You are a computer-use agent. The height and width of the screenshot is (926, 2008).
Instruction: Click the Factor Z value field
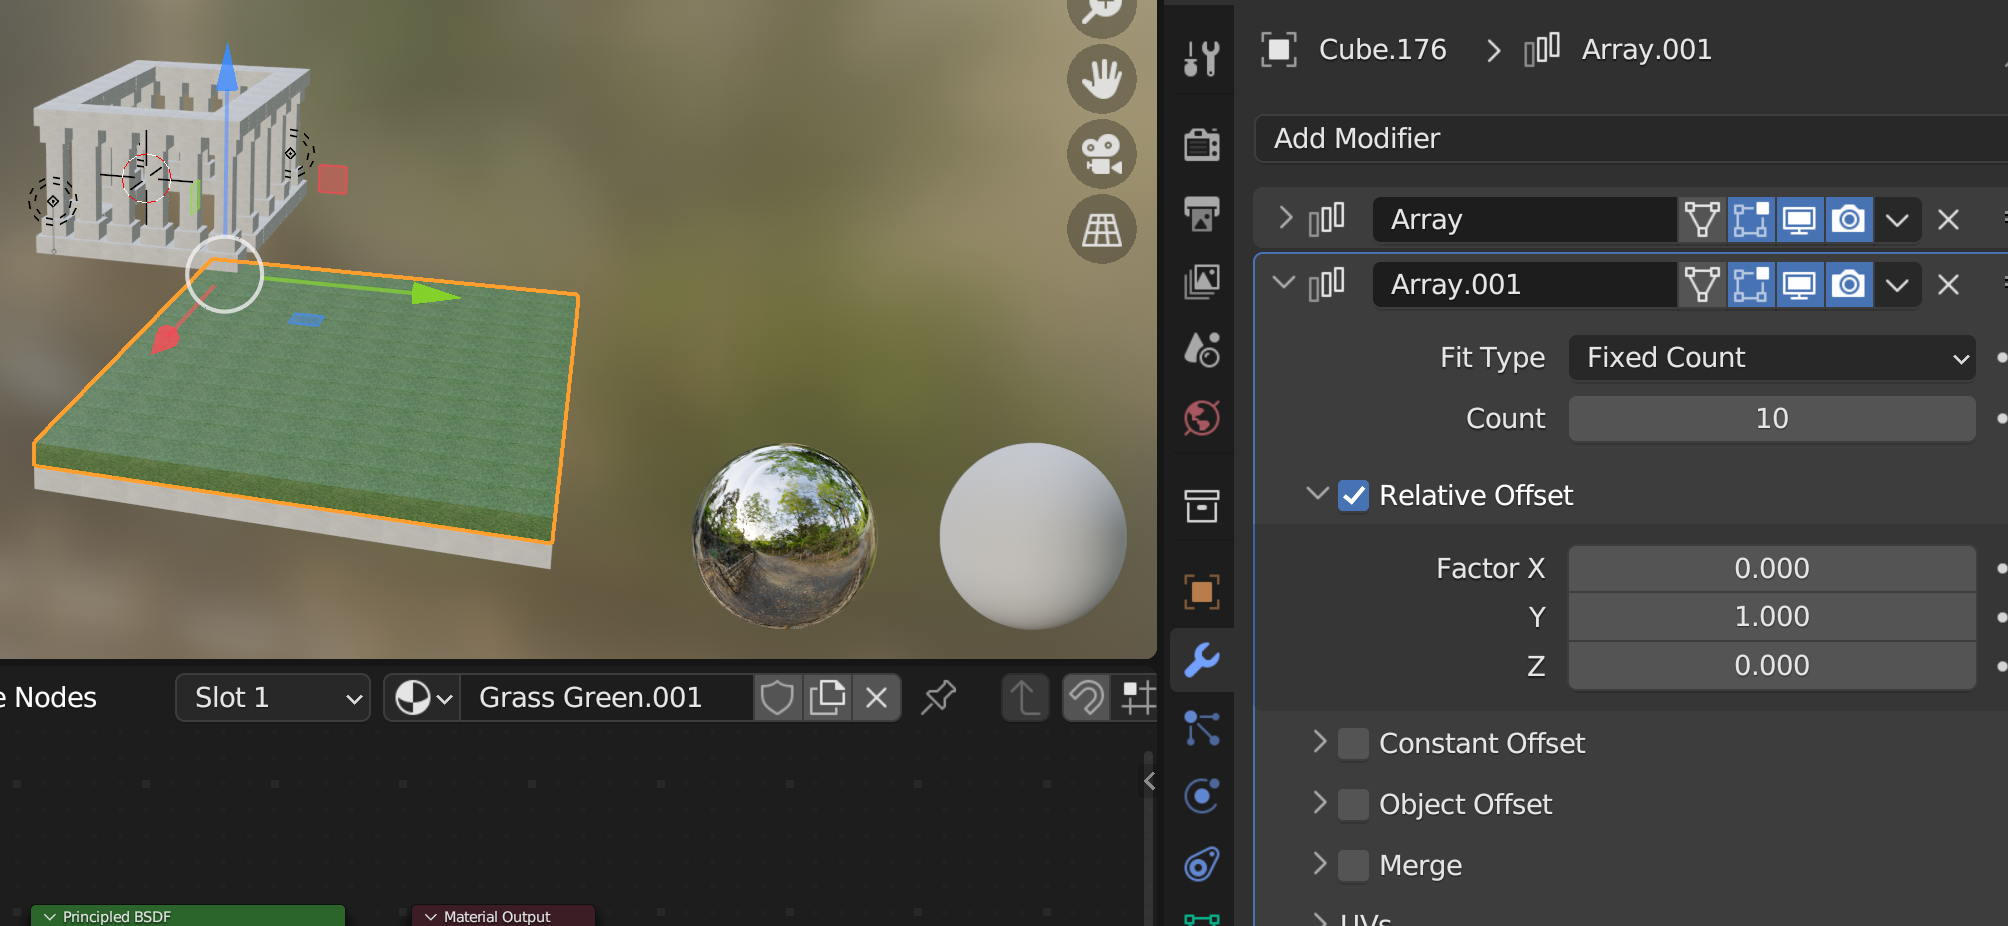pos(1772,665)
